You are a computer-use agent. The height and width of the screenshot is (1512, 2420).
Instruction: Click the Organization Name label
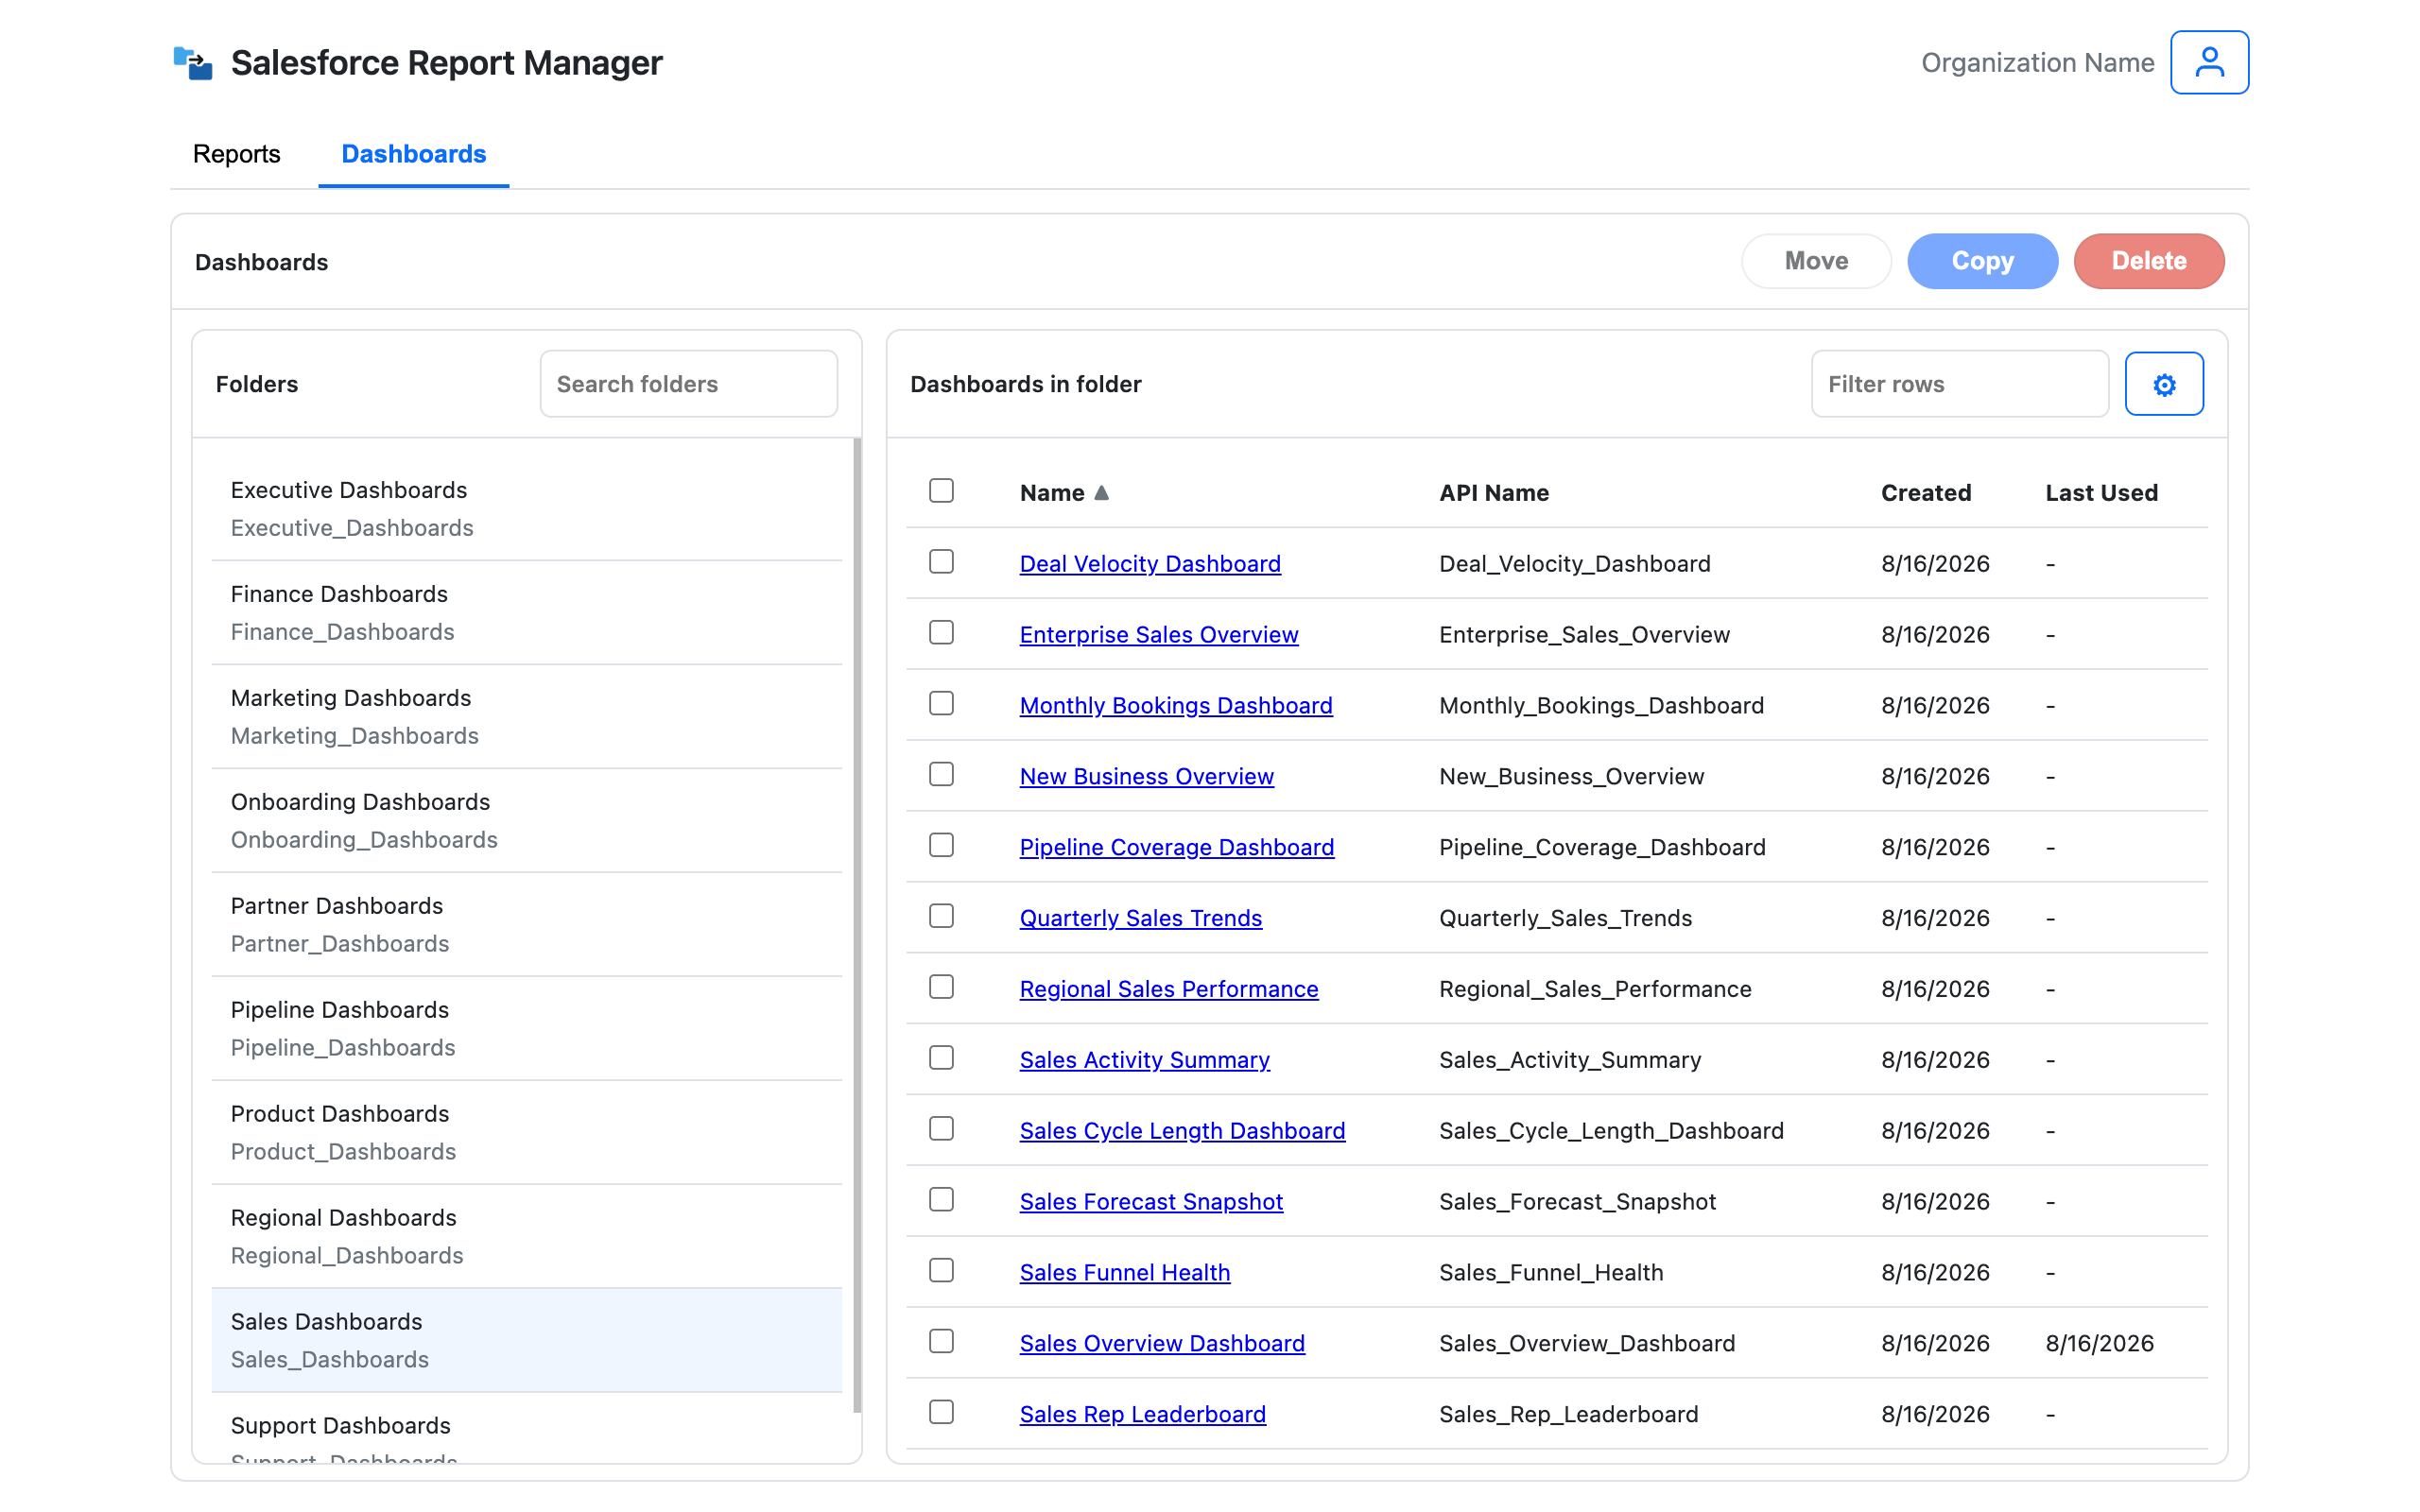[x=2037, y=63]
